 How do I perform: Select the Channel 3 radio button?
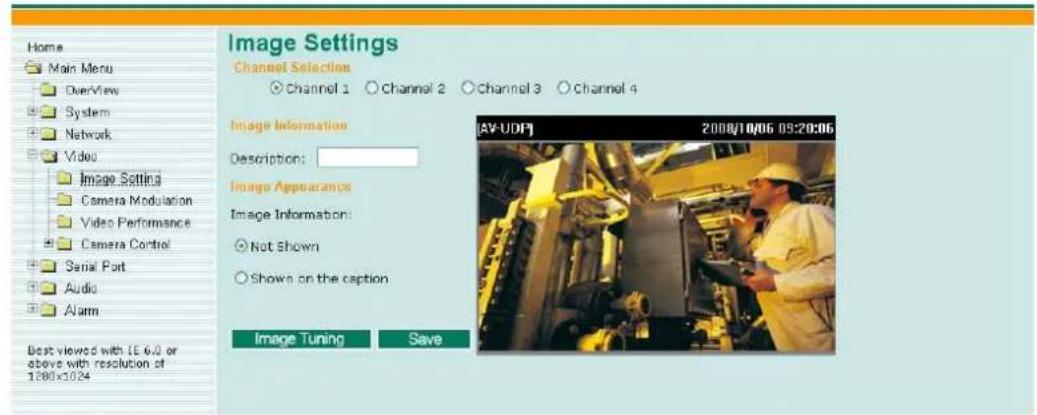coord(468,89)
